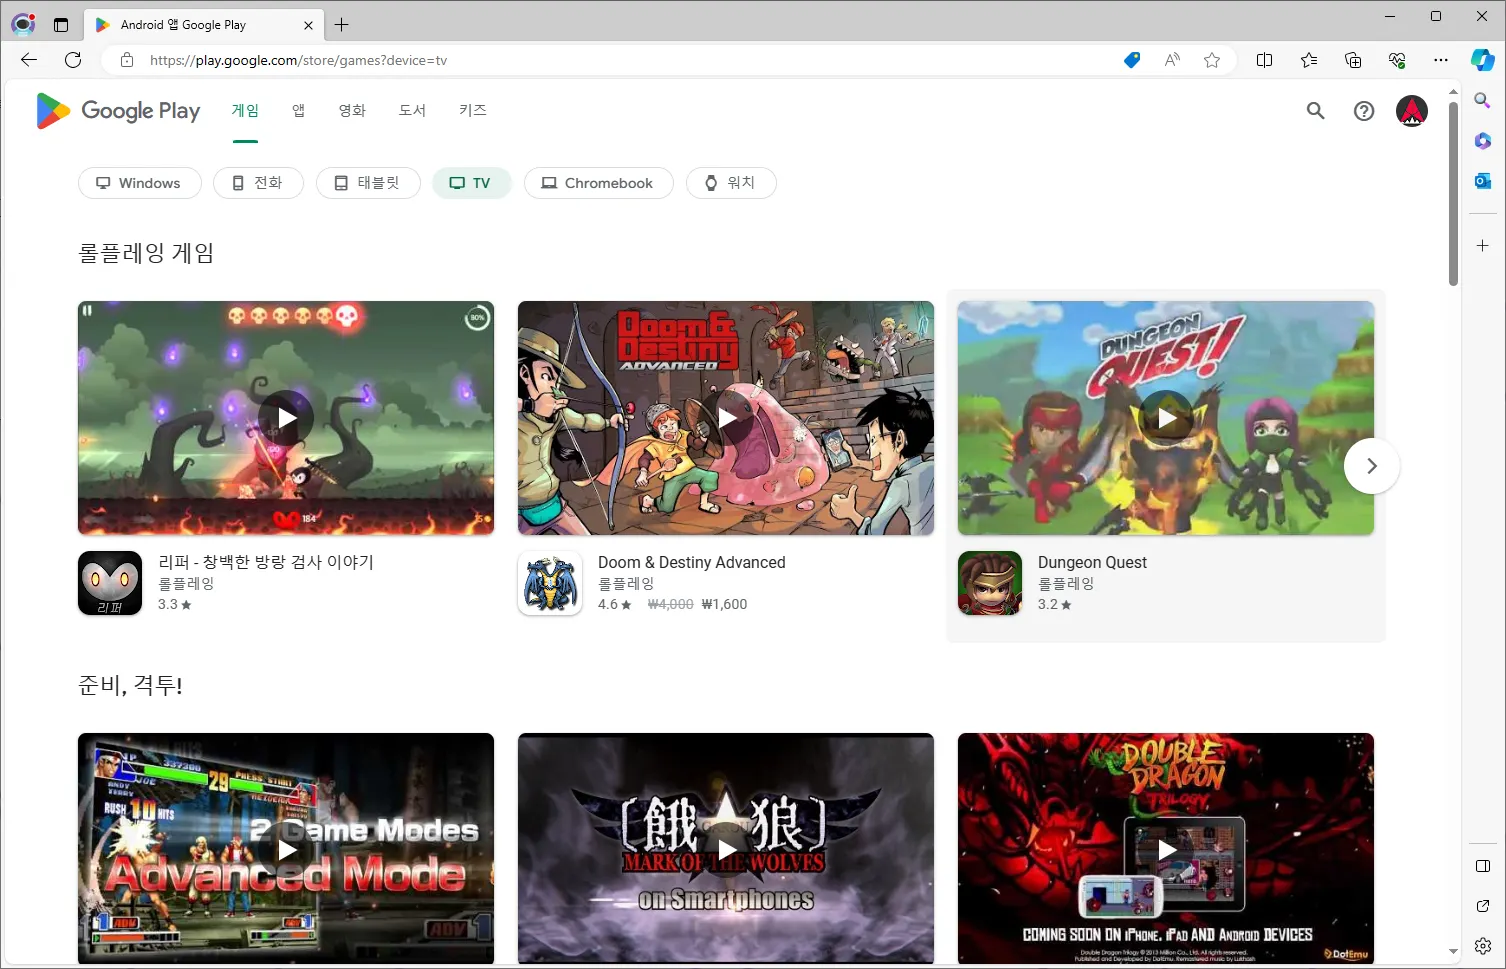The image size is (1506, 969).
Task: Click the Google Play logo
Action: pyautogui.click(x=118, y=111)
